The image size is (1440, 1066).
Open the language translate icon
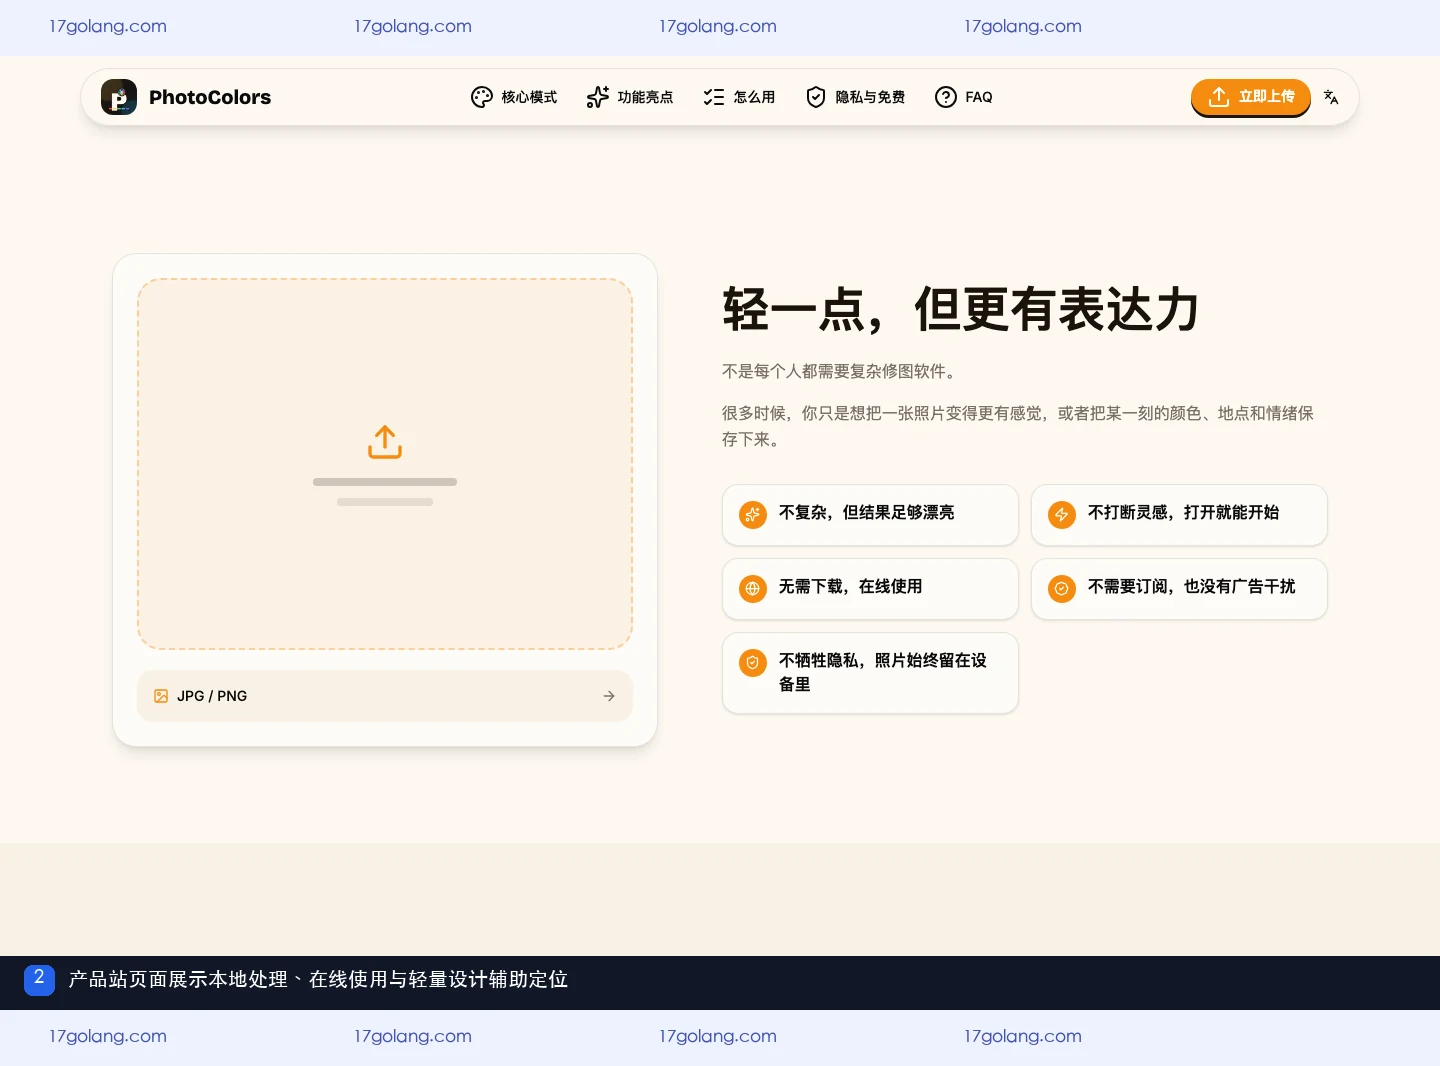point(1331,97)
